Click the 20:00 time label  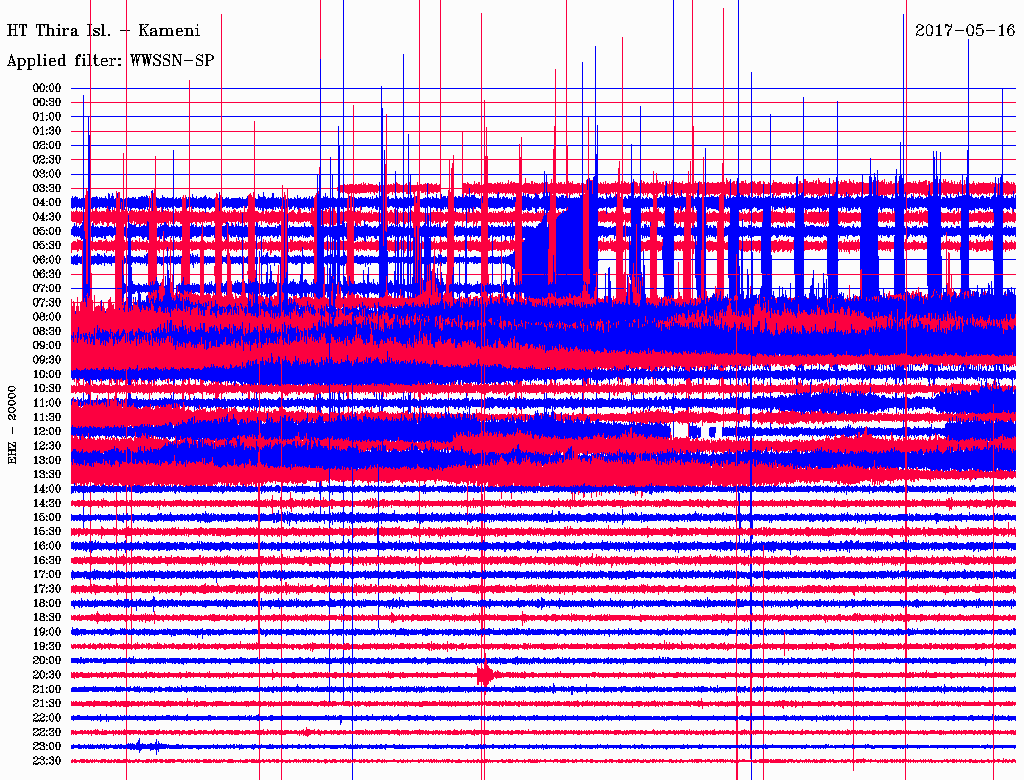47,660
